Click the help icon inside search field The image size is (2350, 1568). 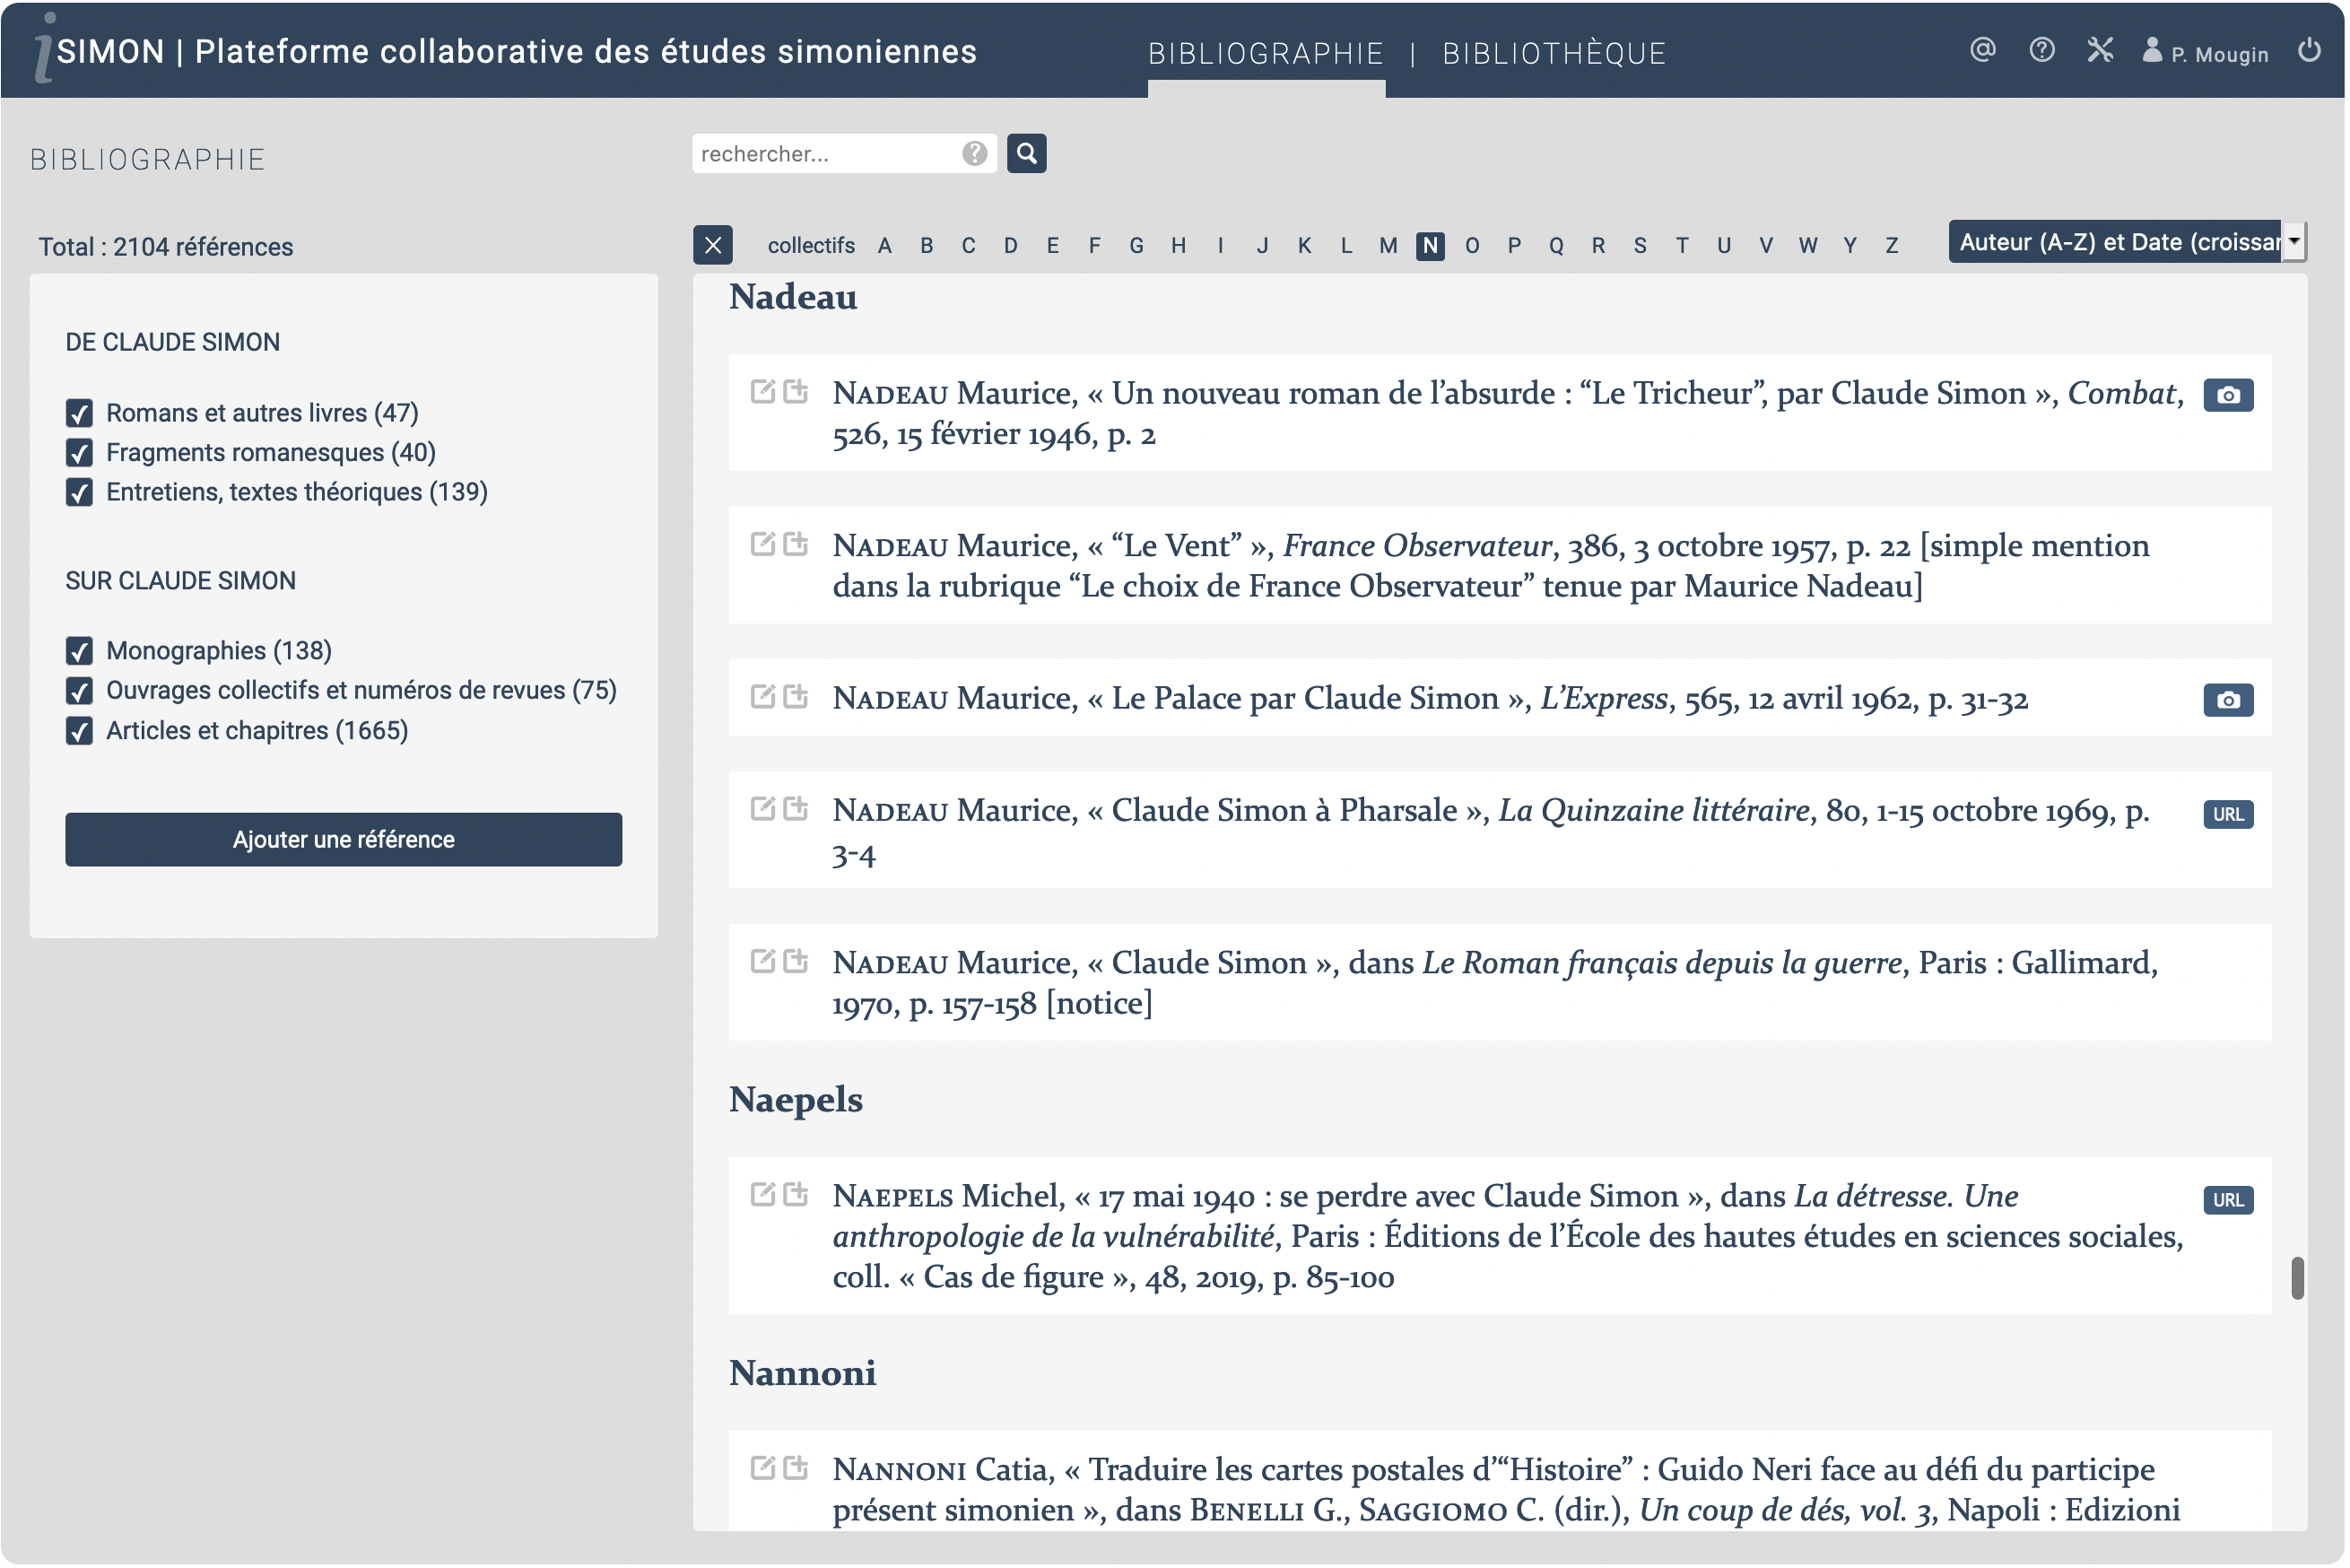975,154
